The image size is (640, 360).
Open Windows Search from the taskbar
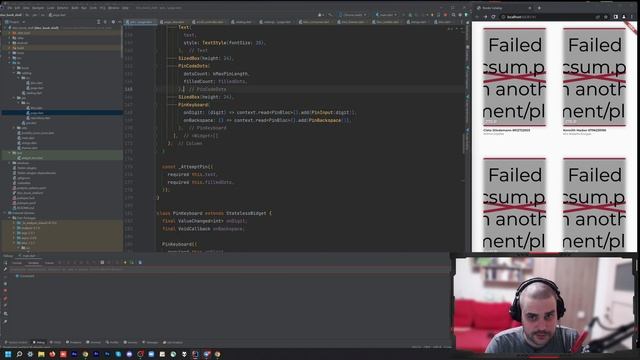[x=19, y=354]
